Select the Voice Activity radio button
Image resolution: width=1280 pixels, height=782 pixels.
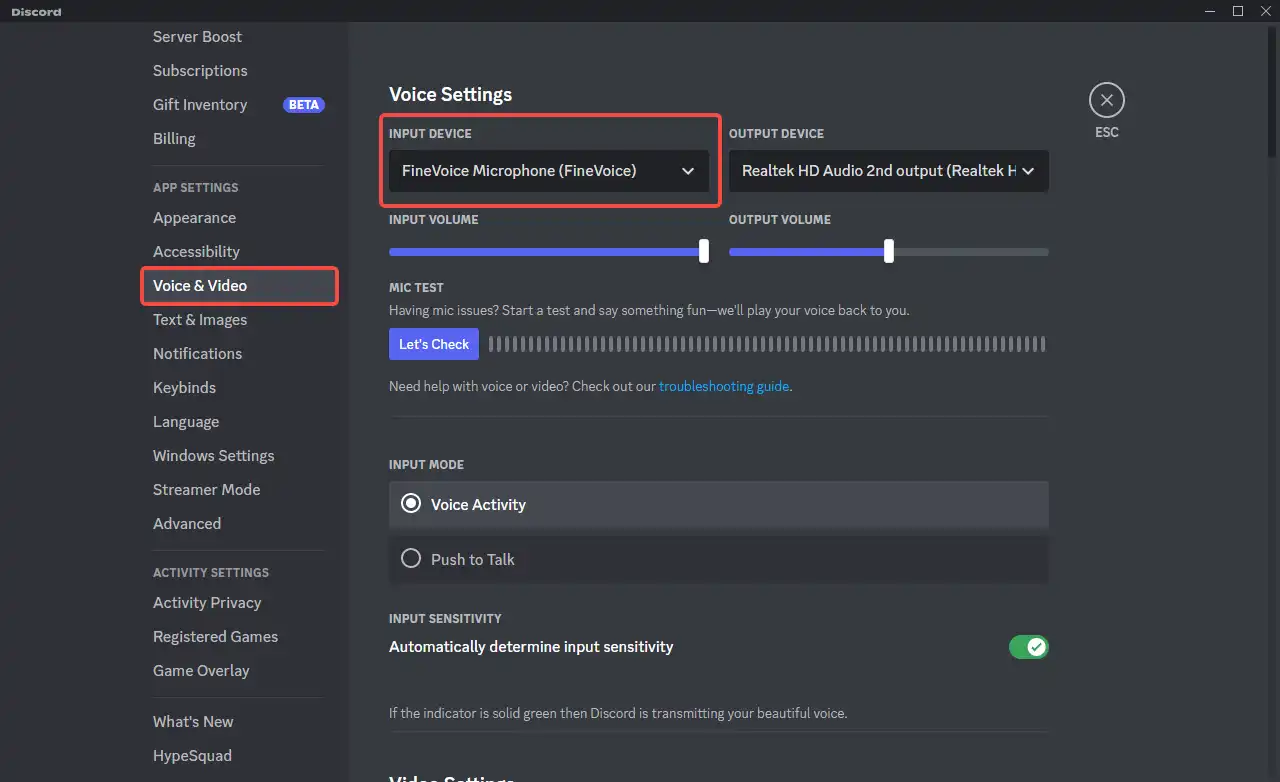[x=410, y=504]
